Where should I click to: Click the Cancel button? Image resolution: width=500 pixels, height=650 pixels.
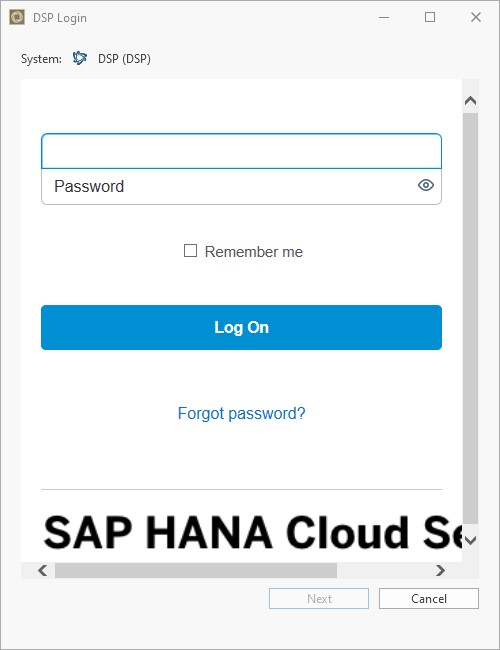(x=429, y=599)
